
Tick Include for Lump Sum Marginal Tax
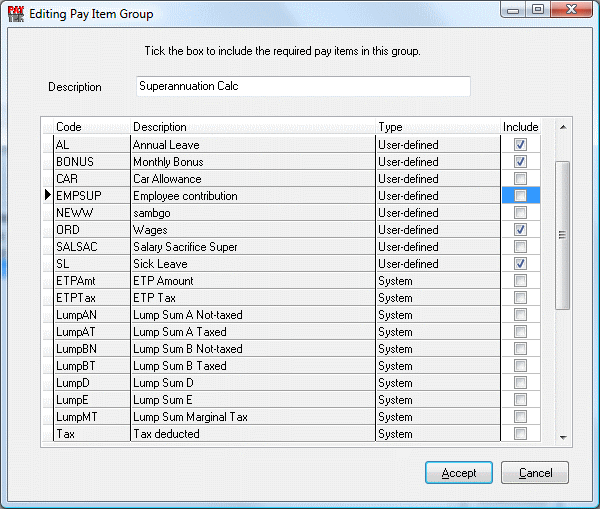(520, 416)
